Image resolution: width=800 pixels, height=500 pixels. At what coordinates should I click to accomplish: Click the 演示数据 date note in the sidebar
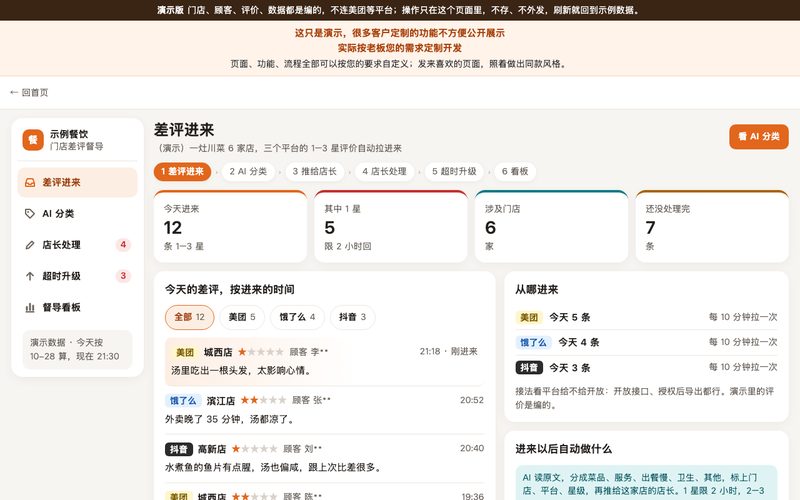pyautogui.click(x=78, y=349)
